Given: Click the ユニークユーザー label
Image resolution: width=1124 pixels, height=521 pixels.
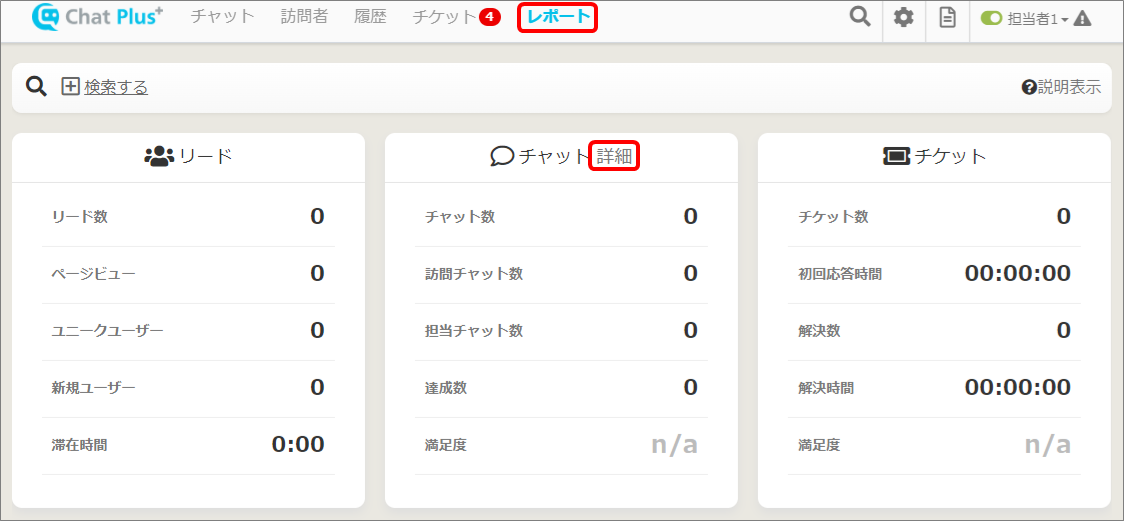Looking at the screenshot, I should click(x=108, y=330).
